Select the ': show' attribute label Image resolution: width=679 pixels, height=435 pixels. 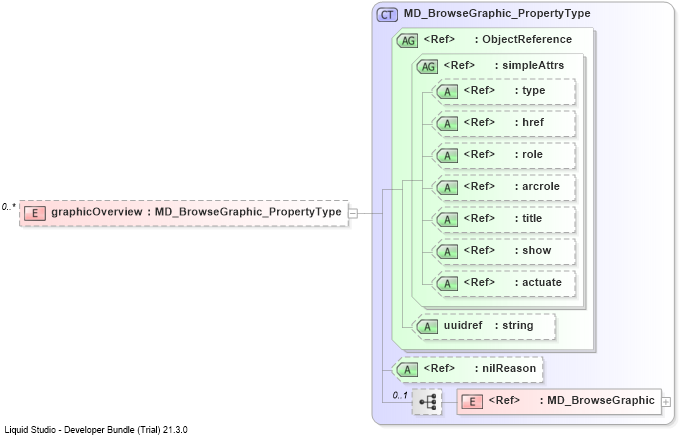tap(533, 251)
